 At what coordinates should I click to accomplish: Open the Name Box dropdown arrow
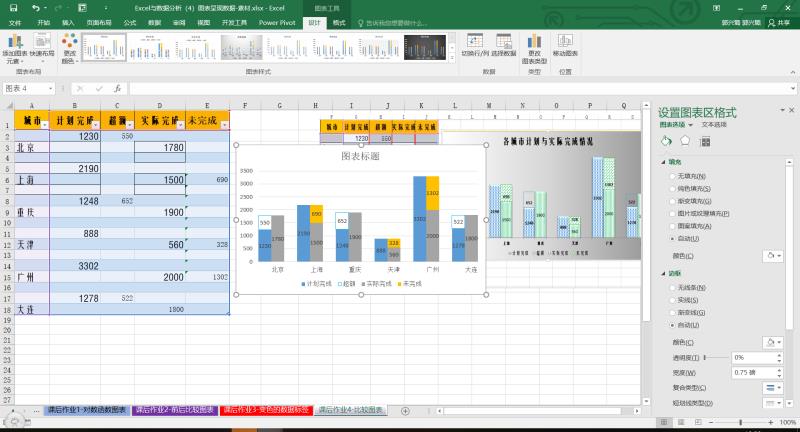(x=51, y=88)
